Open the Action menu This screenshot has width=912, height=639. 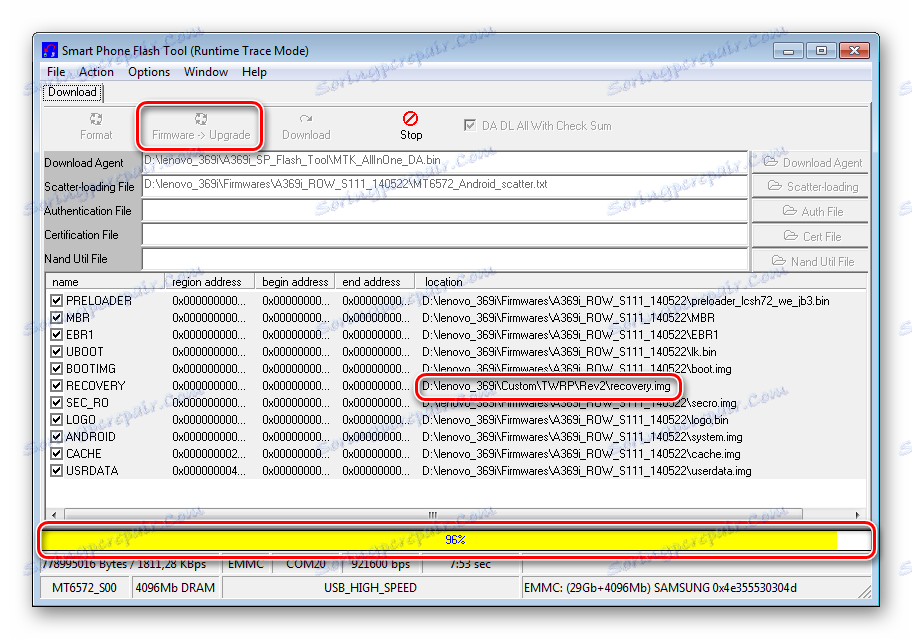pos(96,72)
